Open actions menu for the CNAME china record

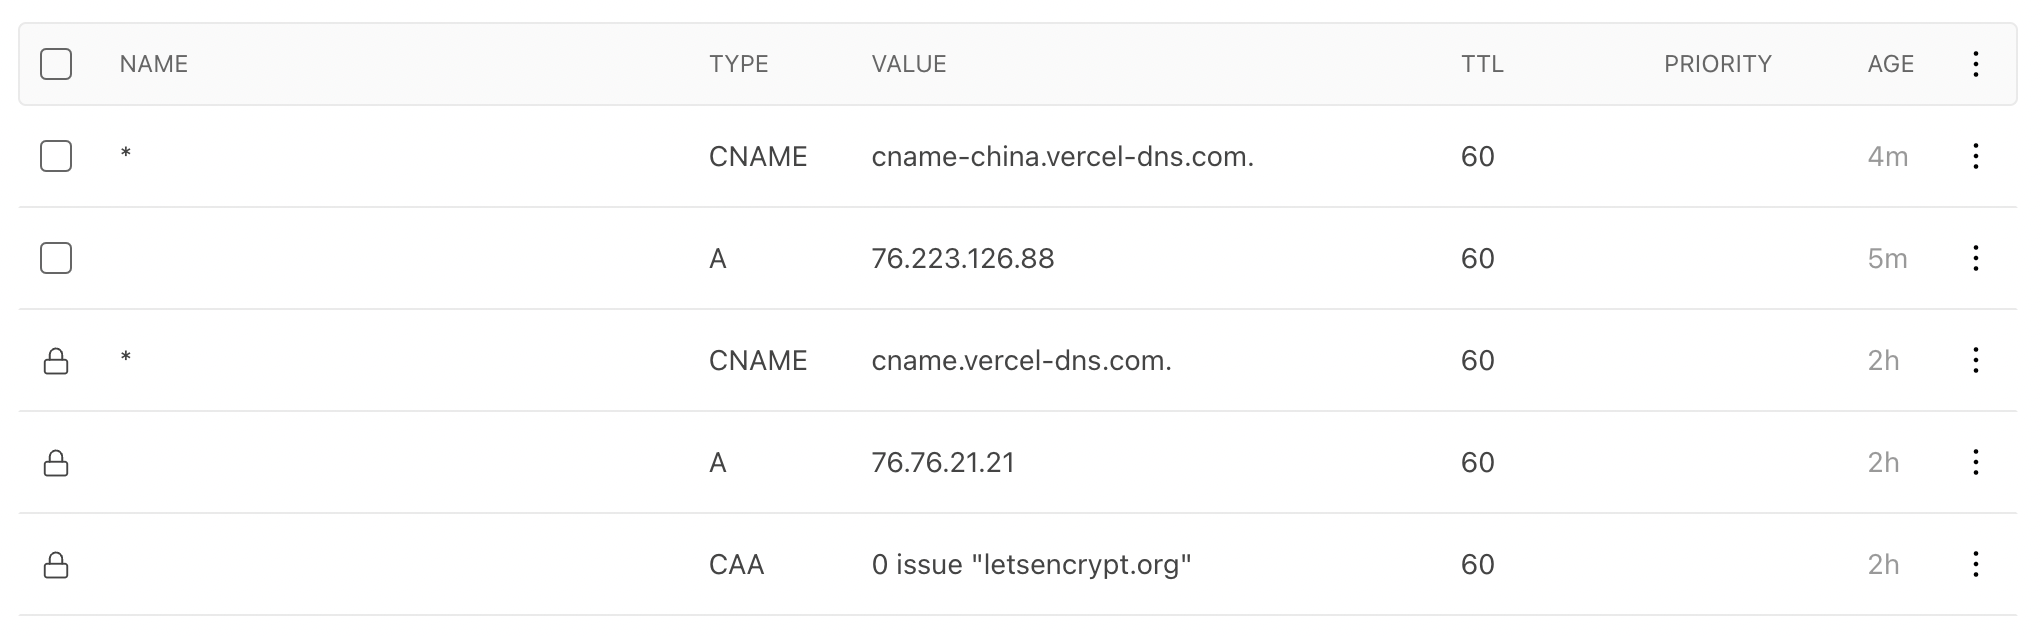(1976, 156)
